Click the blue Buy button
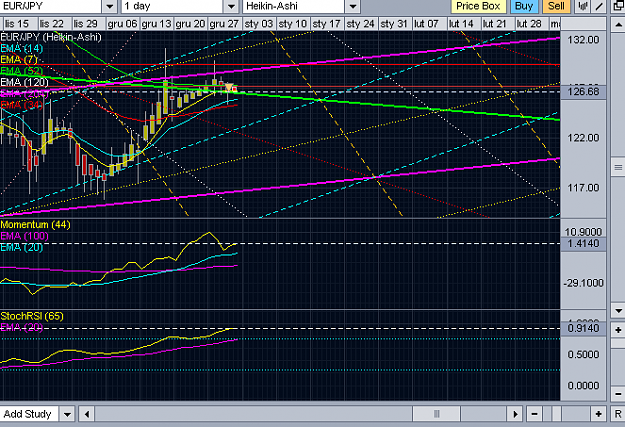The width and height of the screenshot is (625, 427). pyautogui.click(x=524, y=6)
